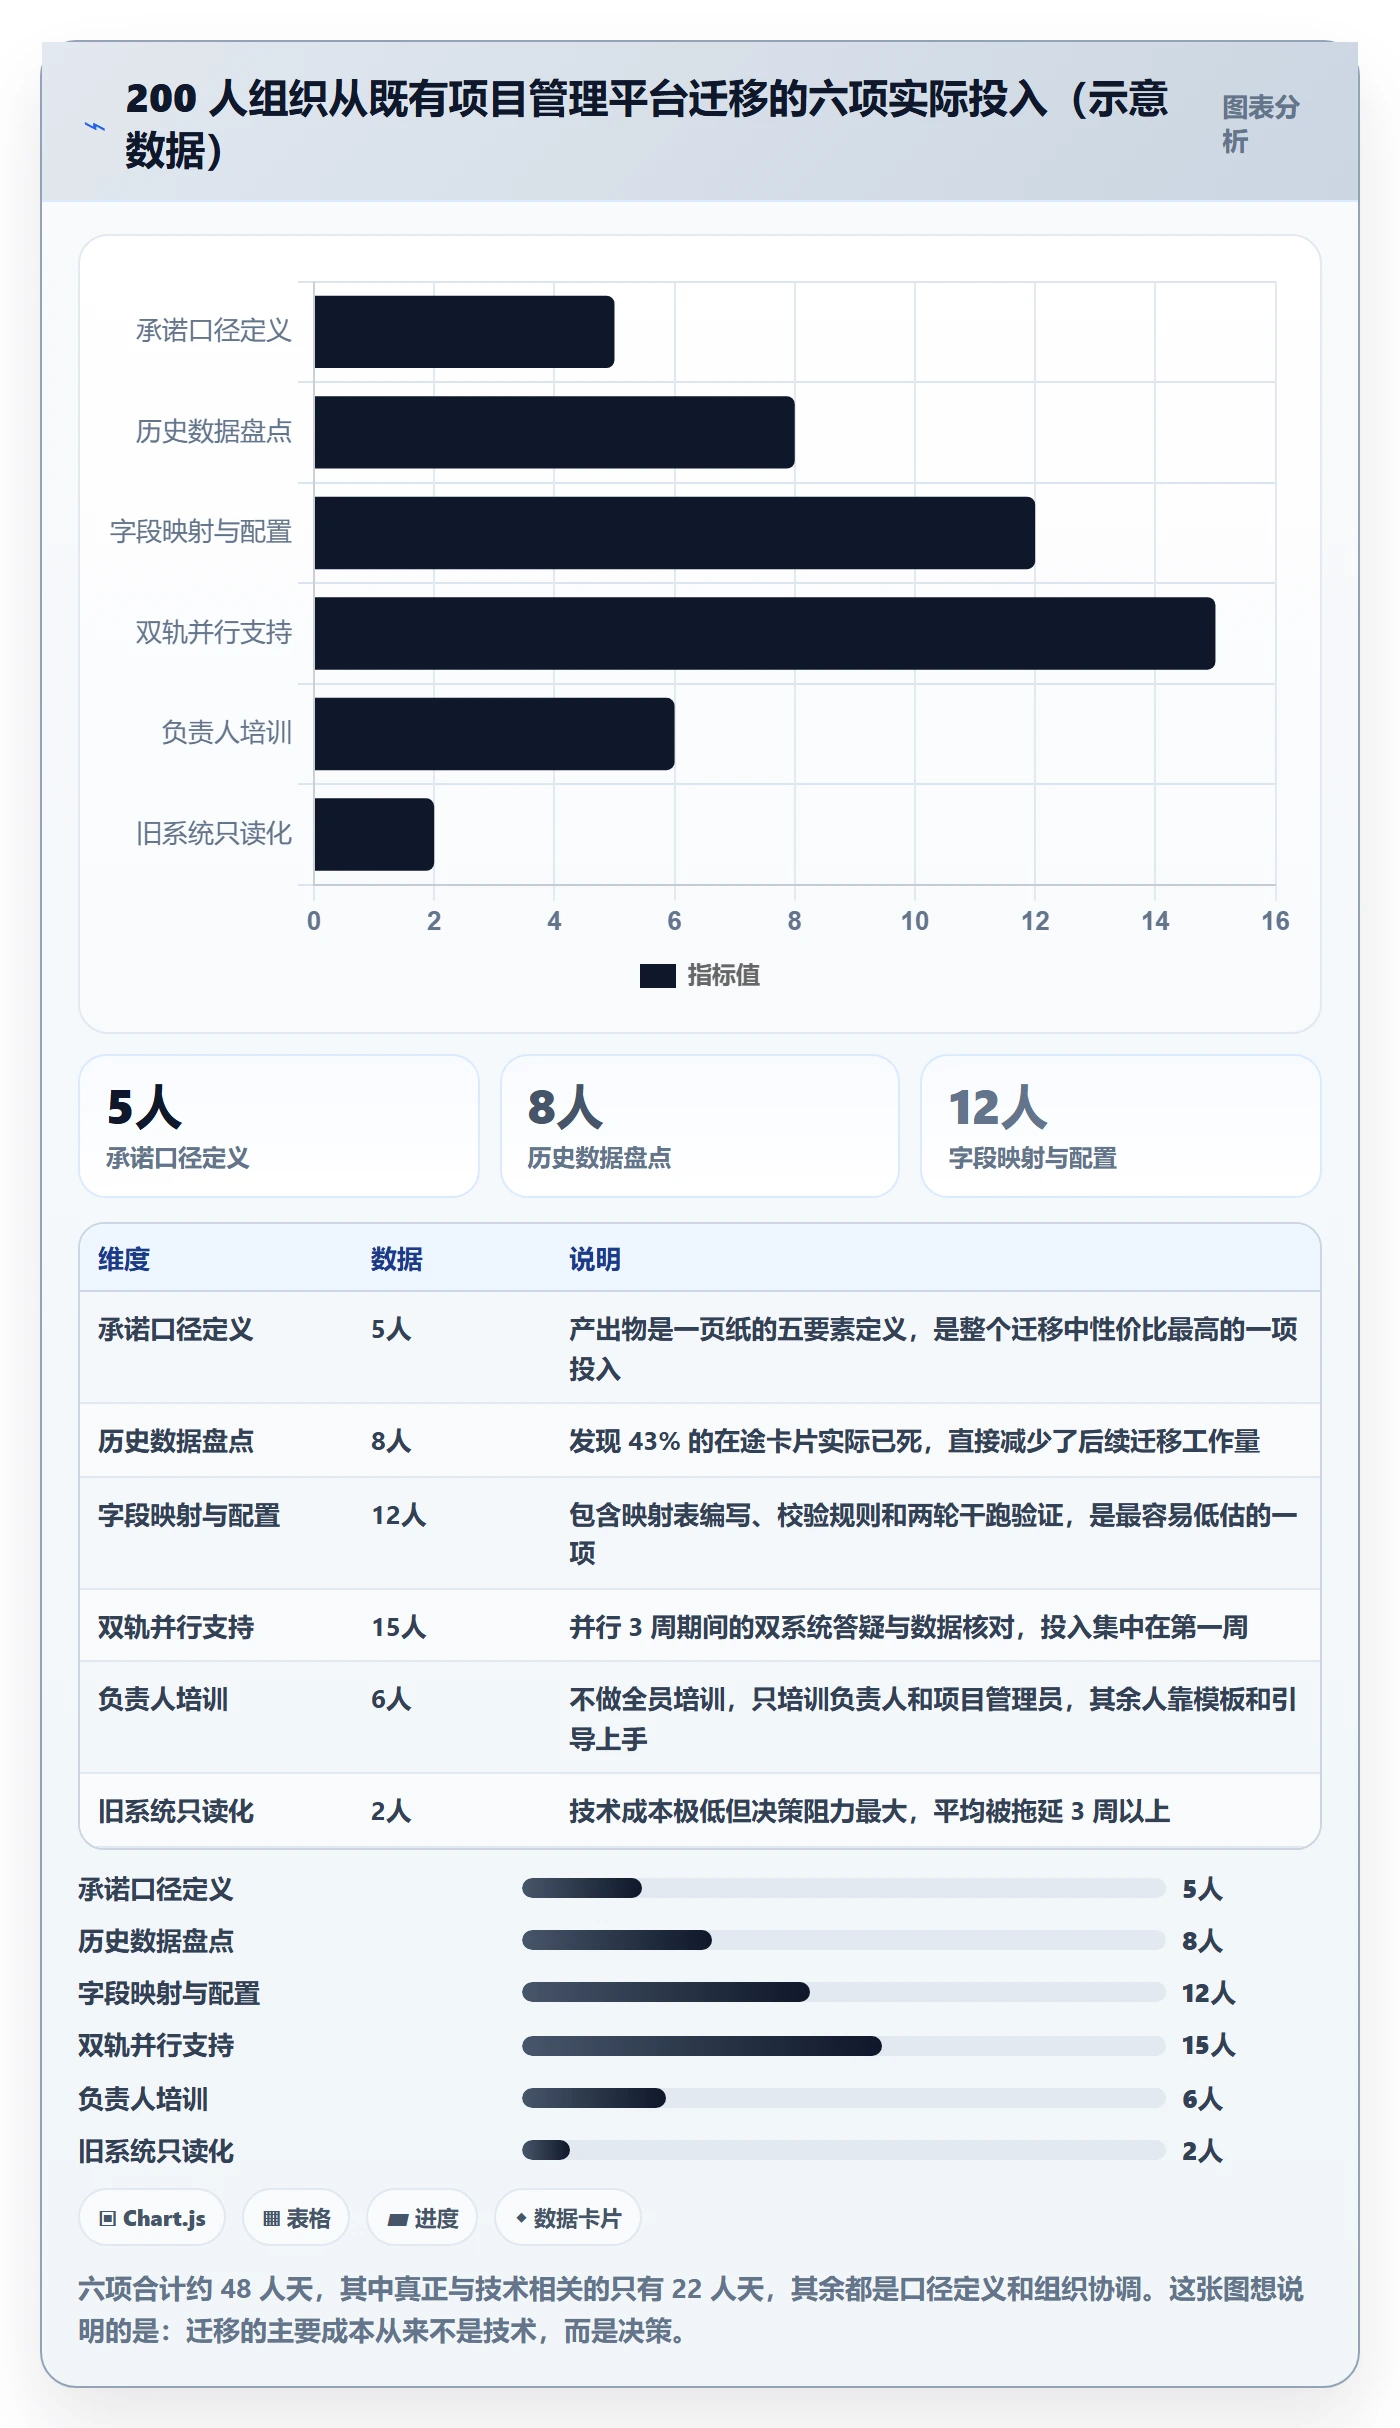Click the bar icon in 进度 chip

[397, 2220]
